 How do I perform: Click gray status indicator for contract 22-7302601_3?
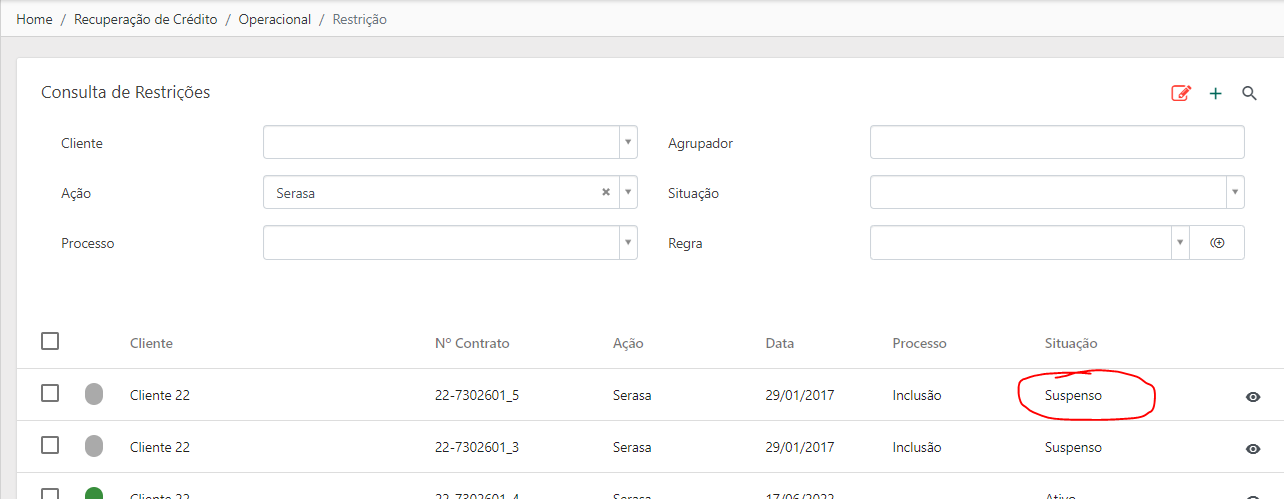[94, 446]
